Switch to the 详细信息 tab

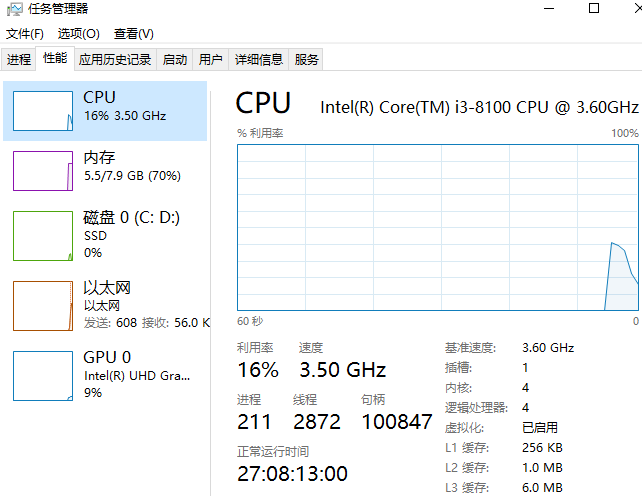coord(259,60)
